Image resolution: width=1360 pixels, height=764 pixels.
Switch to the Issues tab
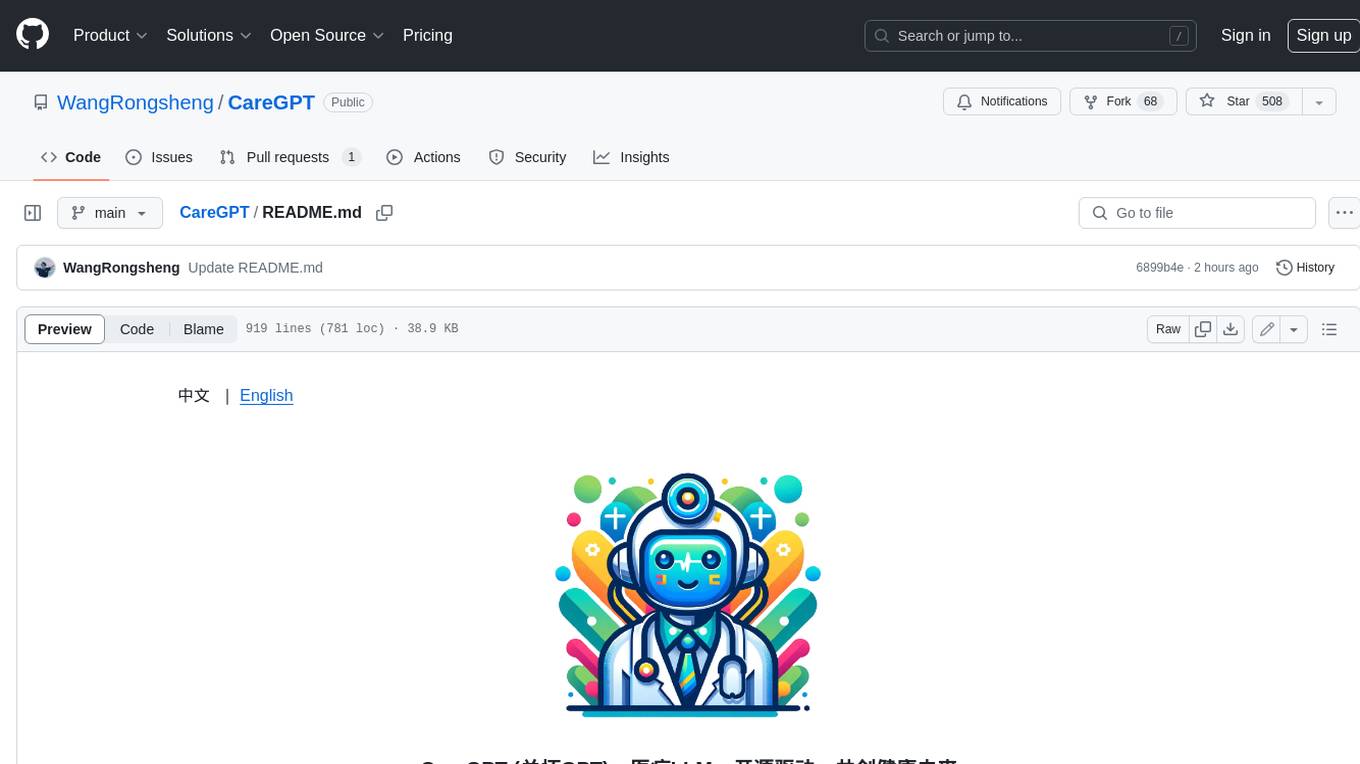click(159, 157)
